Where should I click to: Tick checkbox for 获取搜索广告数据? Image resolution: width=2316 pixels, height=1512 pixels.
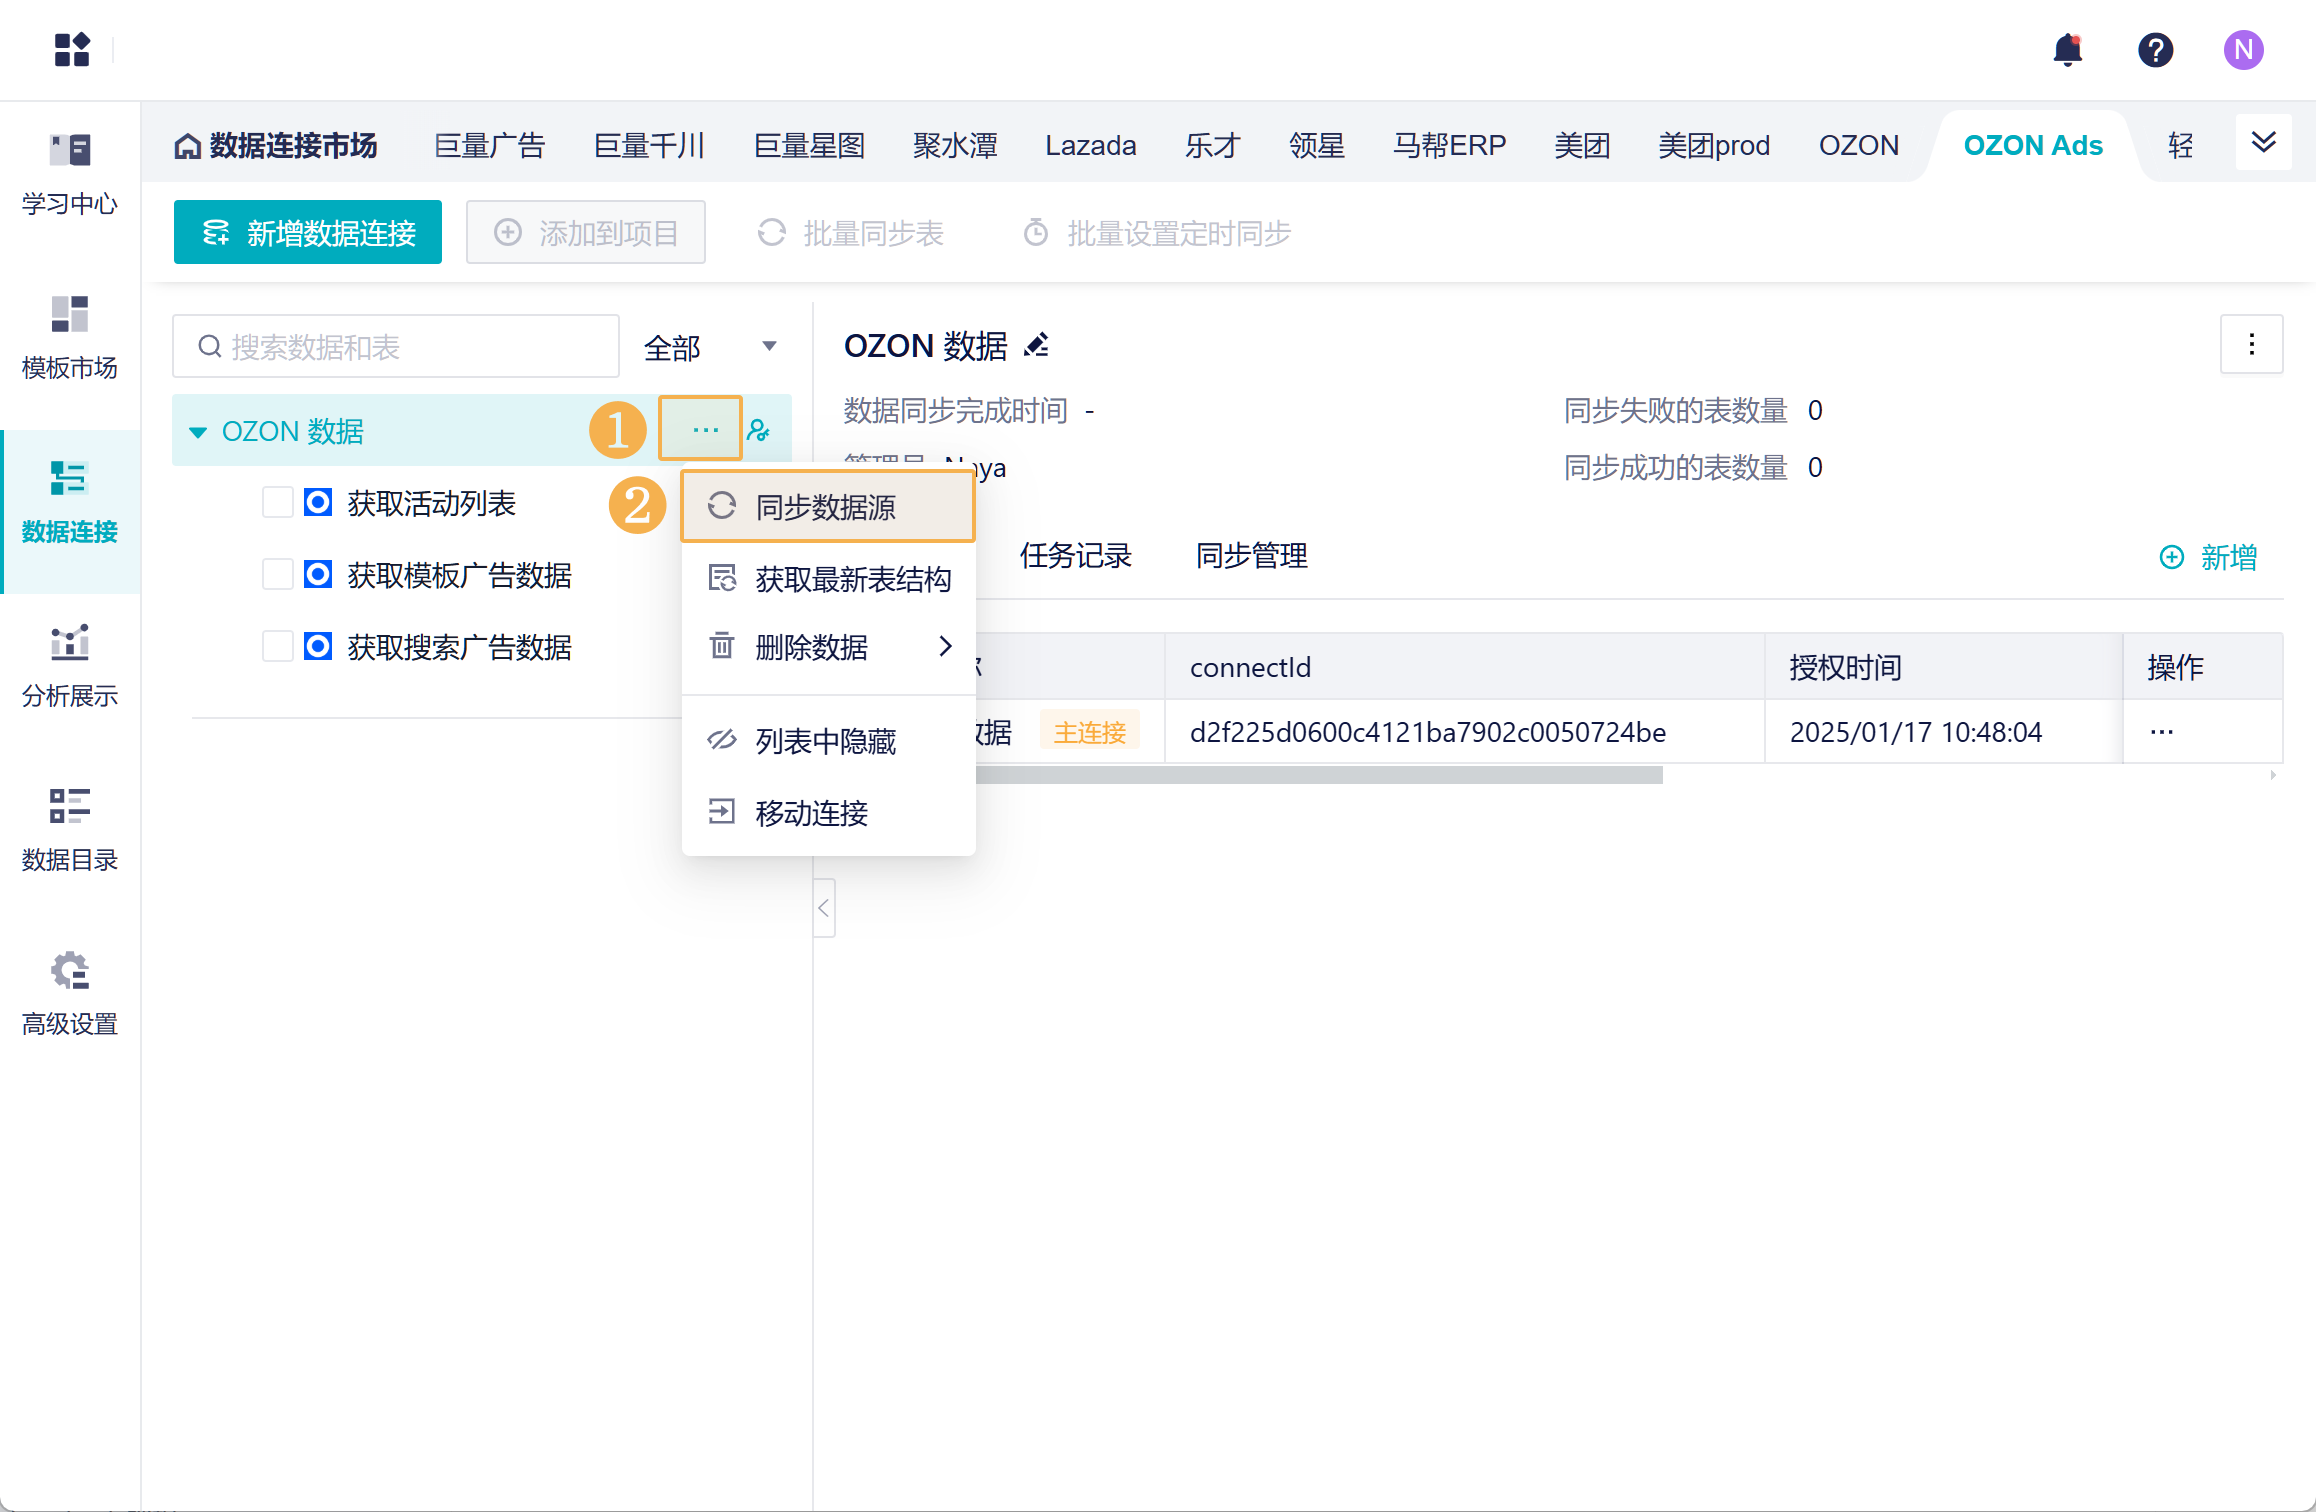(x=277, y=646)
